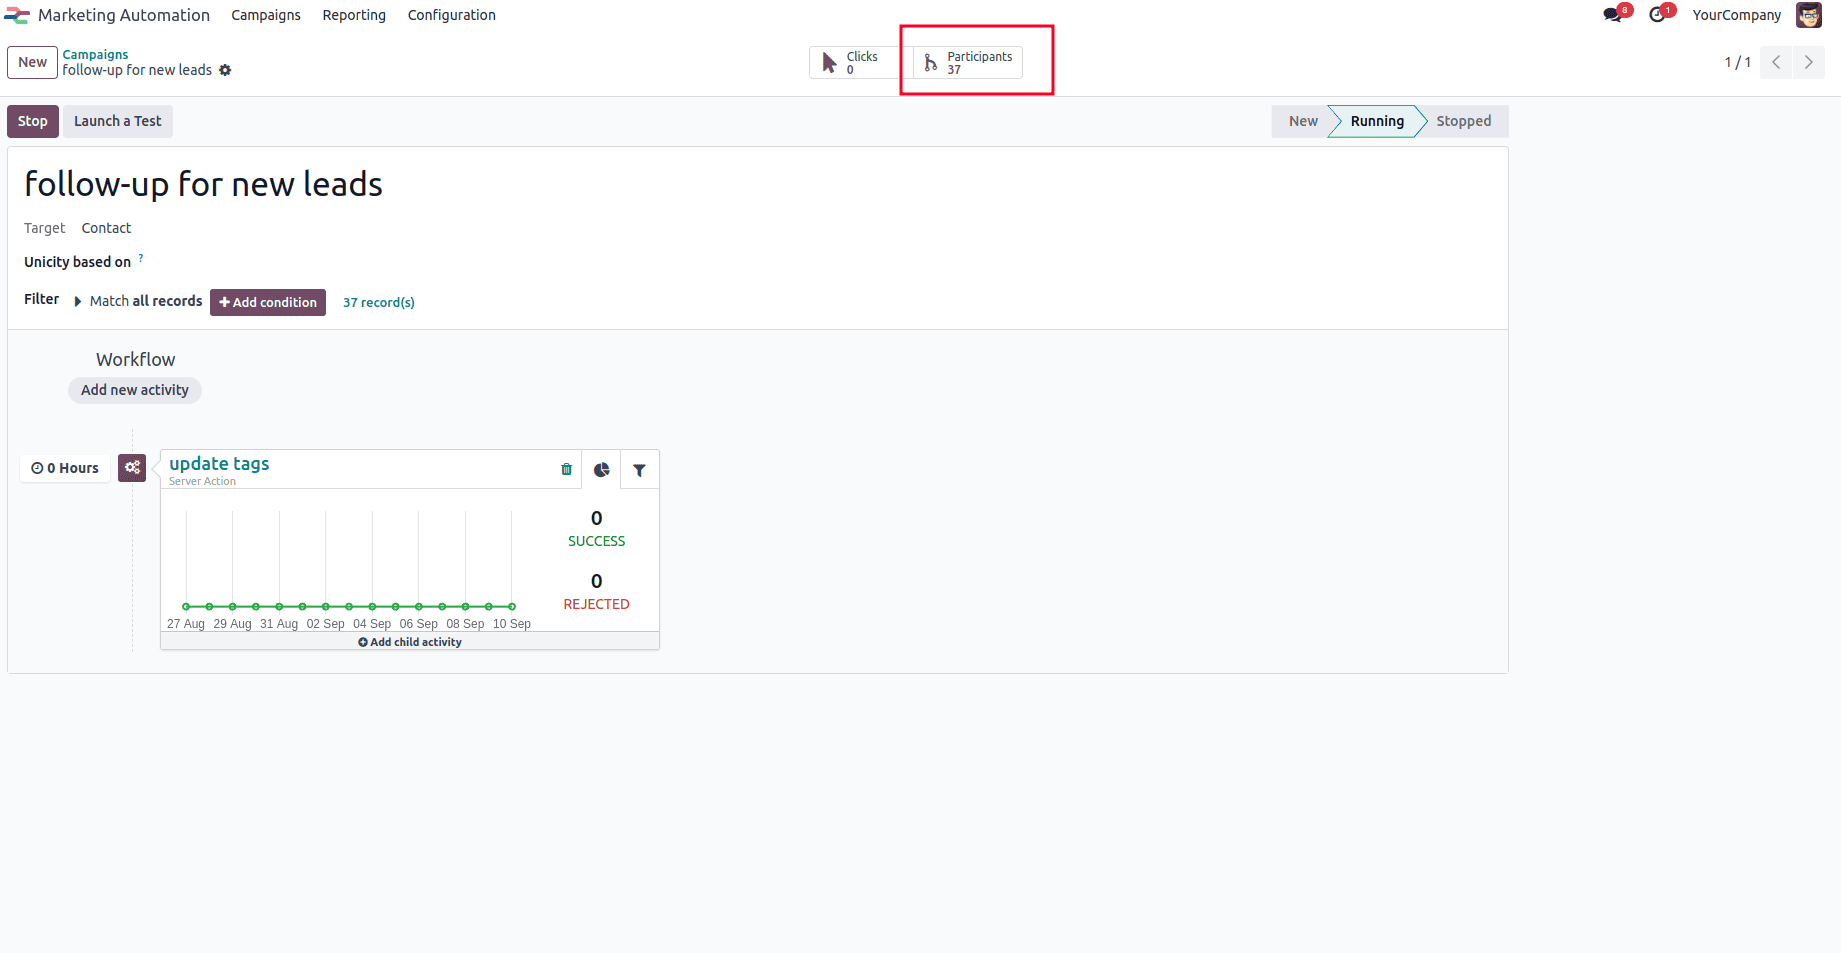Click the 0 Hours trigger delay
Image resolution: width=1841 pixels, height=953 pixels.
[x=65, y=468]
